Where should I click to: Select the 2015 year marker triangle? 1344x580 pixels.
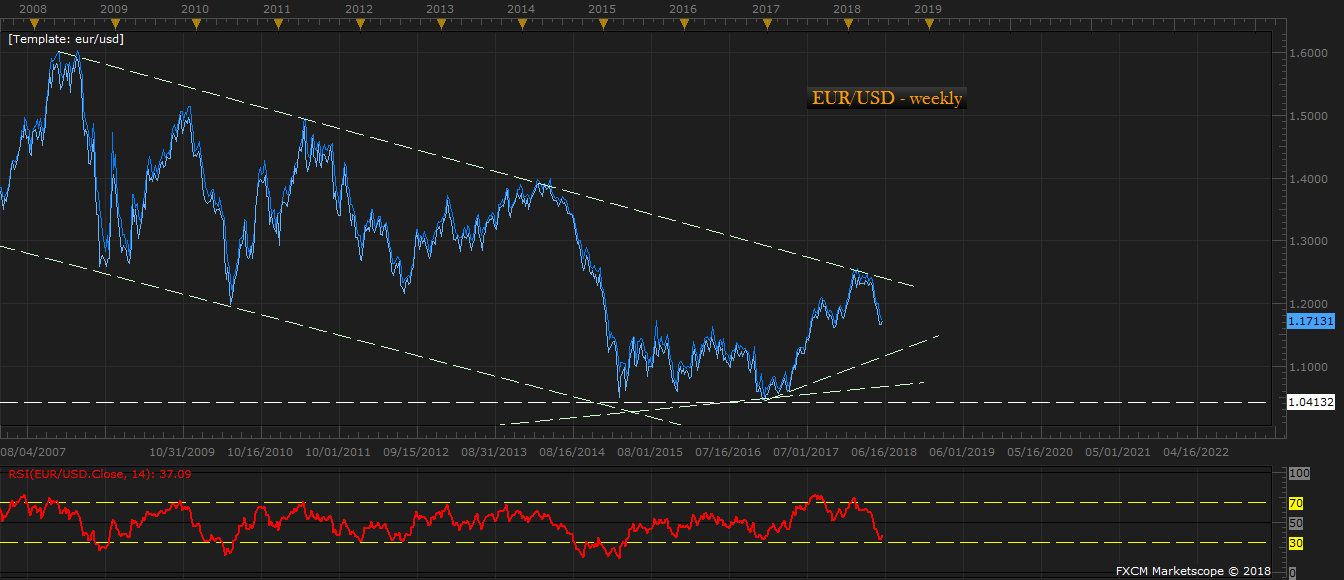[603, 23]
